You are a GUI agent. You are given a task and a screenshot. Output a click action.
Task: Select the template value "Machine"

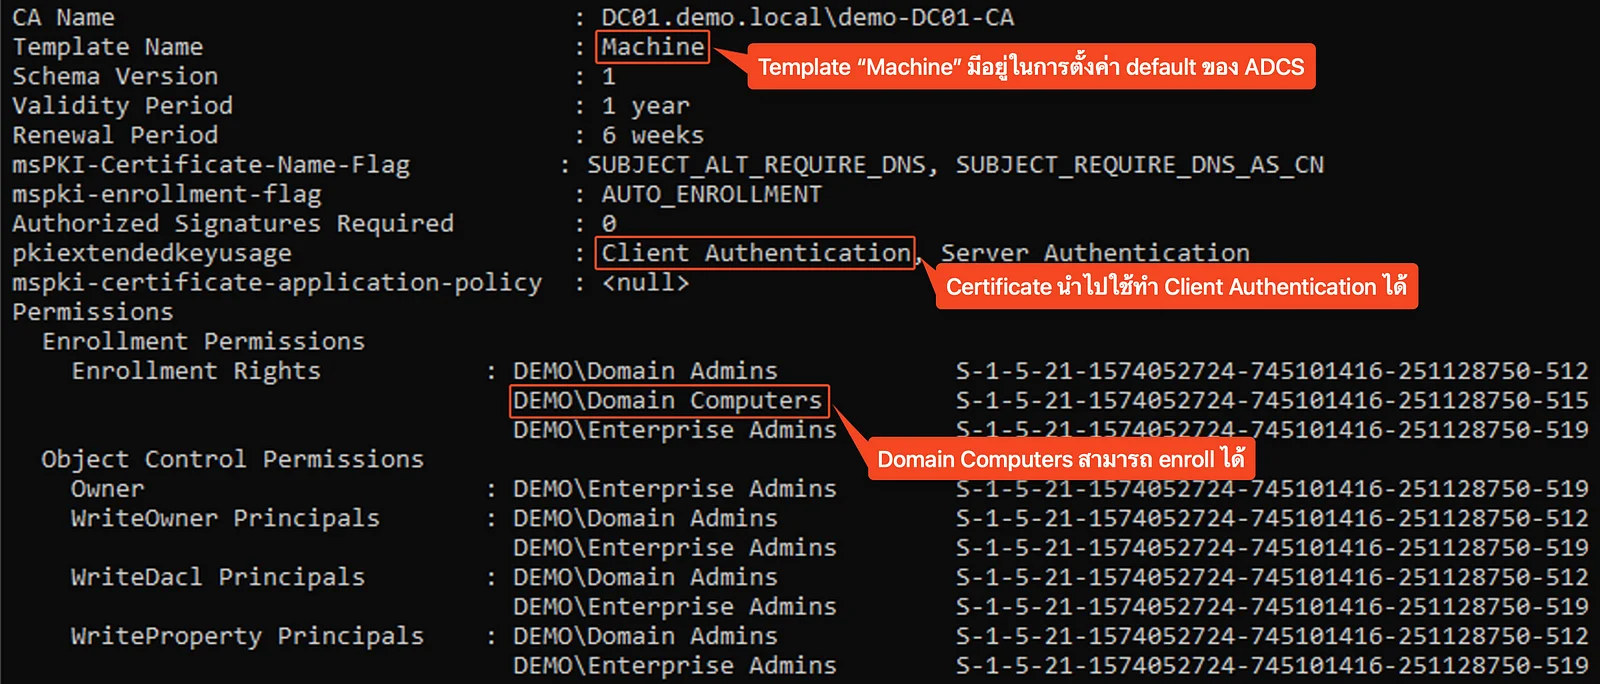(x=653, y=47)
